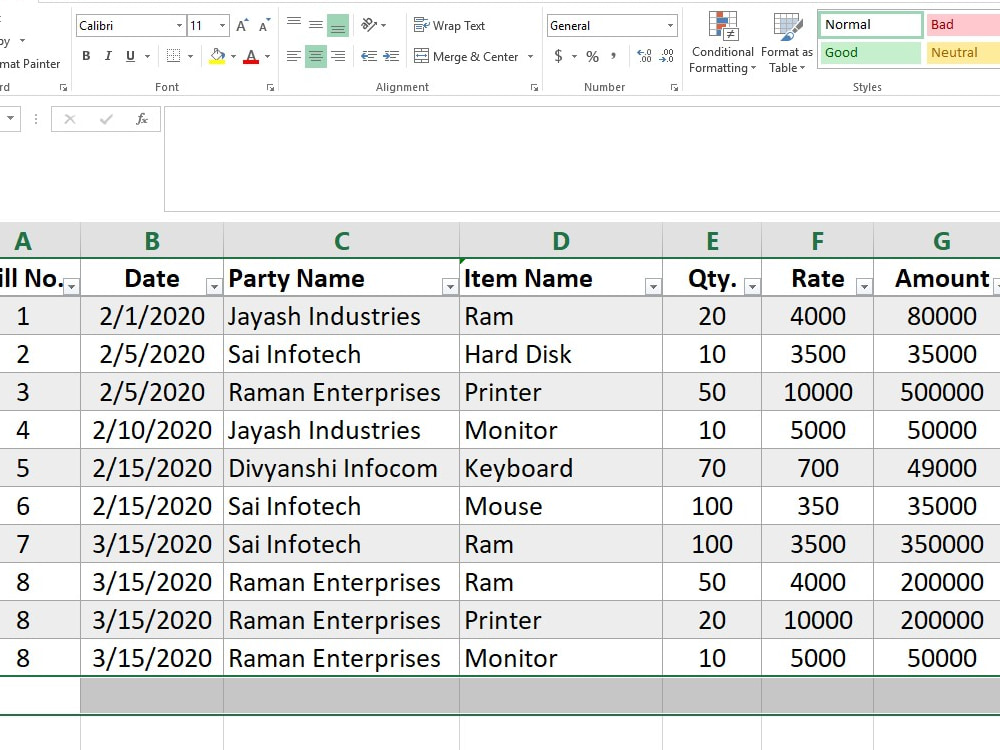Decrease font size icon
Screen dimensions: 1000x750
(x=264, y=26)
